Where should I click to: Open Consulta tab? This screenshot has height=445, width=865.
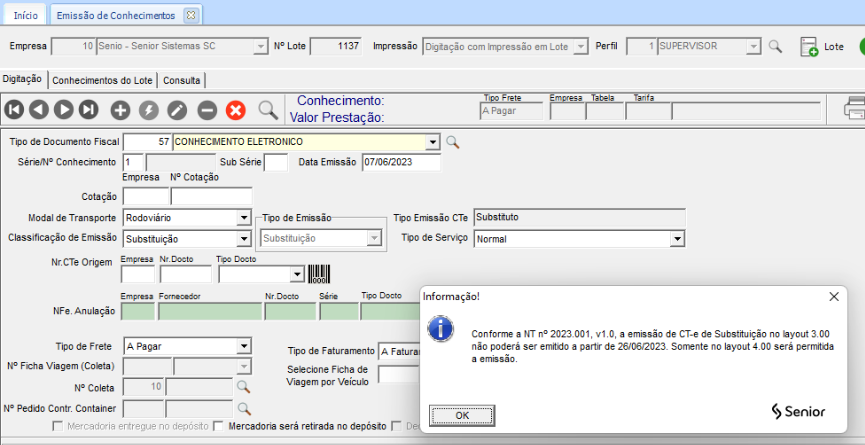click(x=181, y=81)
